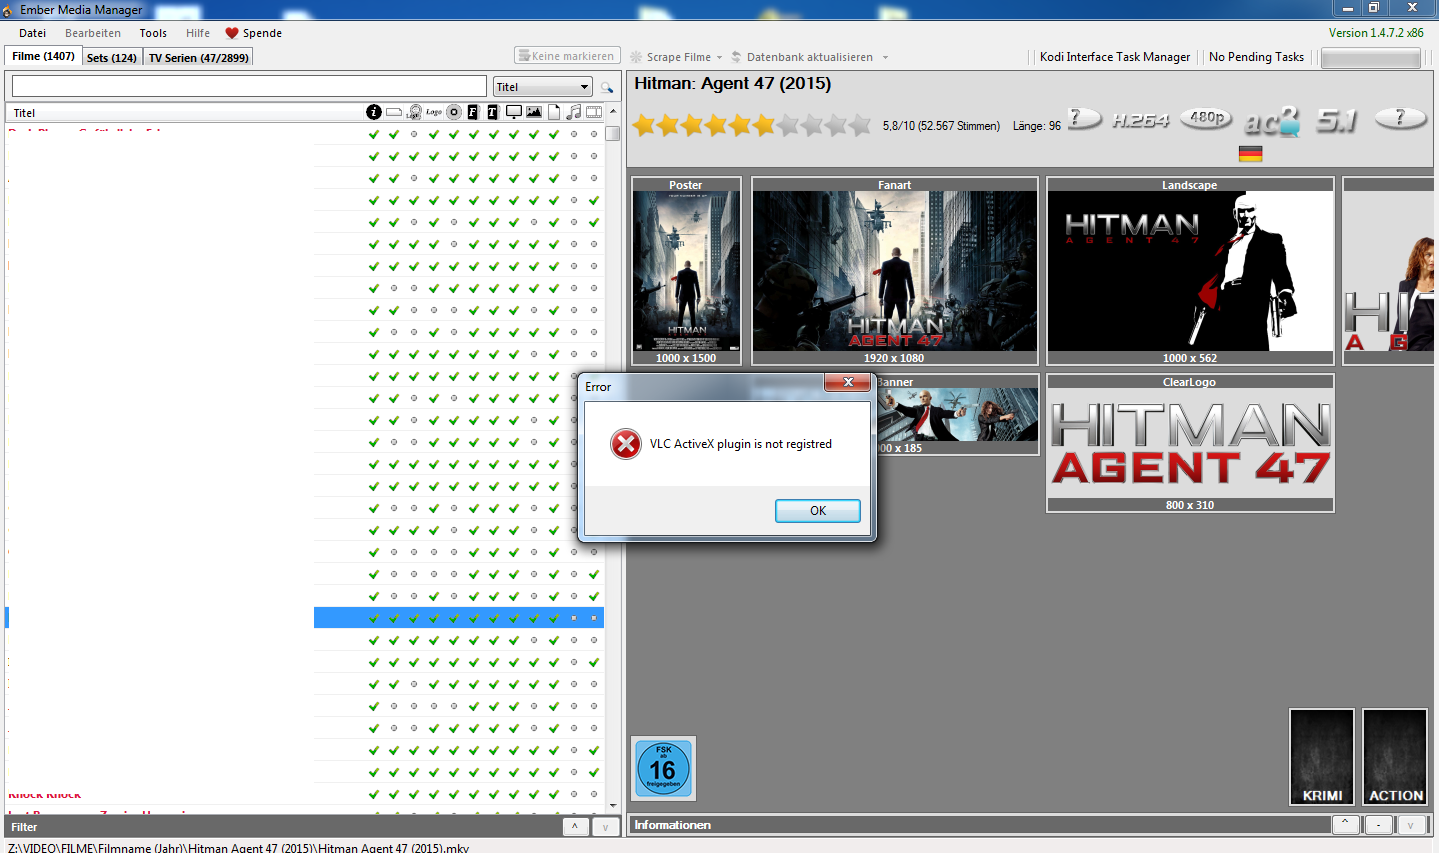1439x853 pixels.
Task: Expand the Scrape Filme dropdown arrow
Action: pyautogui.click(x=719, y=57)
